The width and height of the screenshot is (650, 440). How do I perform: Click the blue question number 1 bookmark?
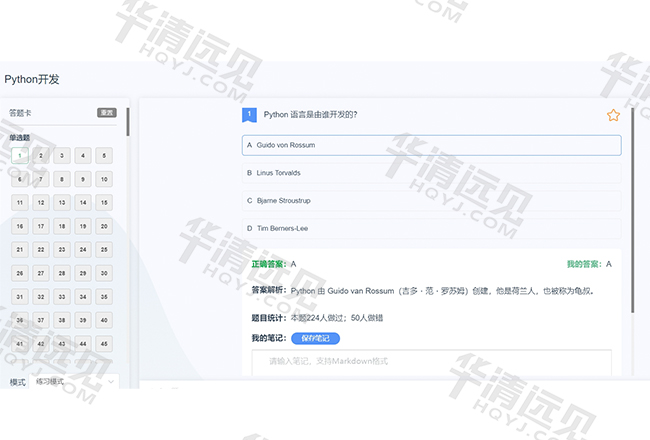point(249,115)
